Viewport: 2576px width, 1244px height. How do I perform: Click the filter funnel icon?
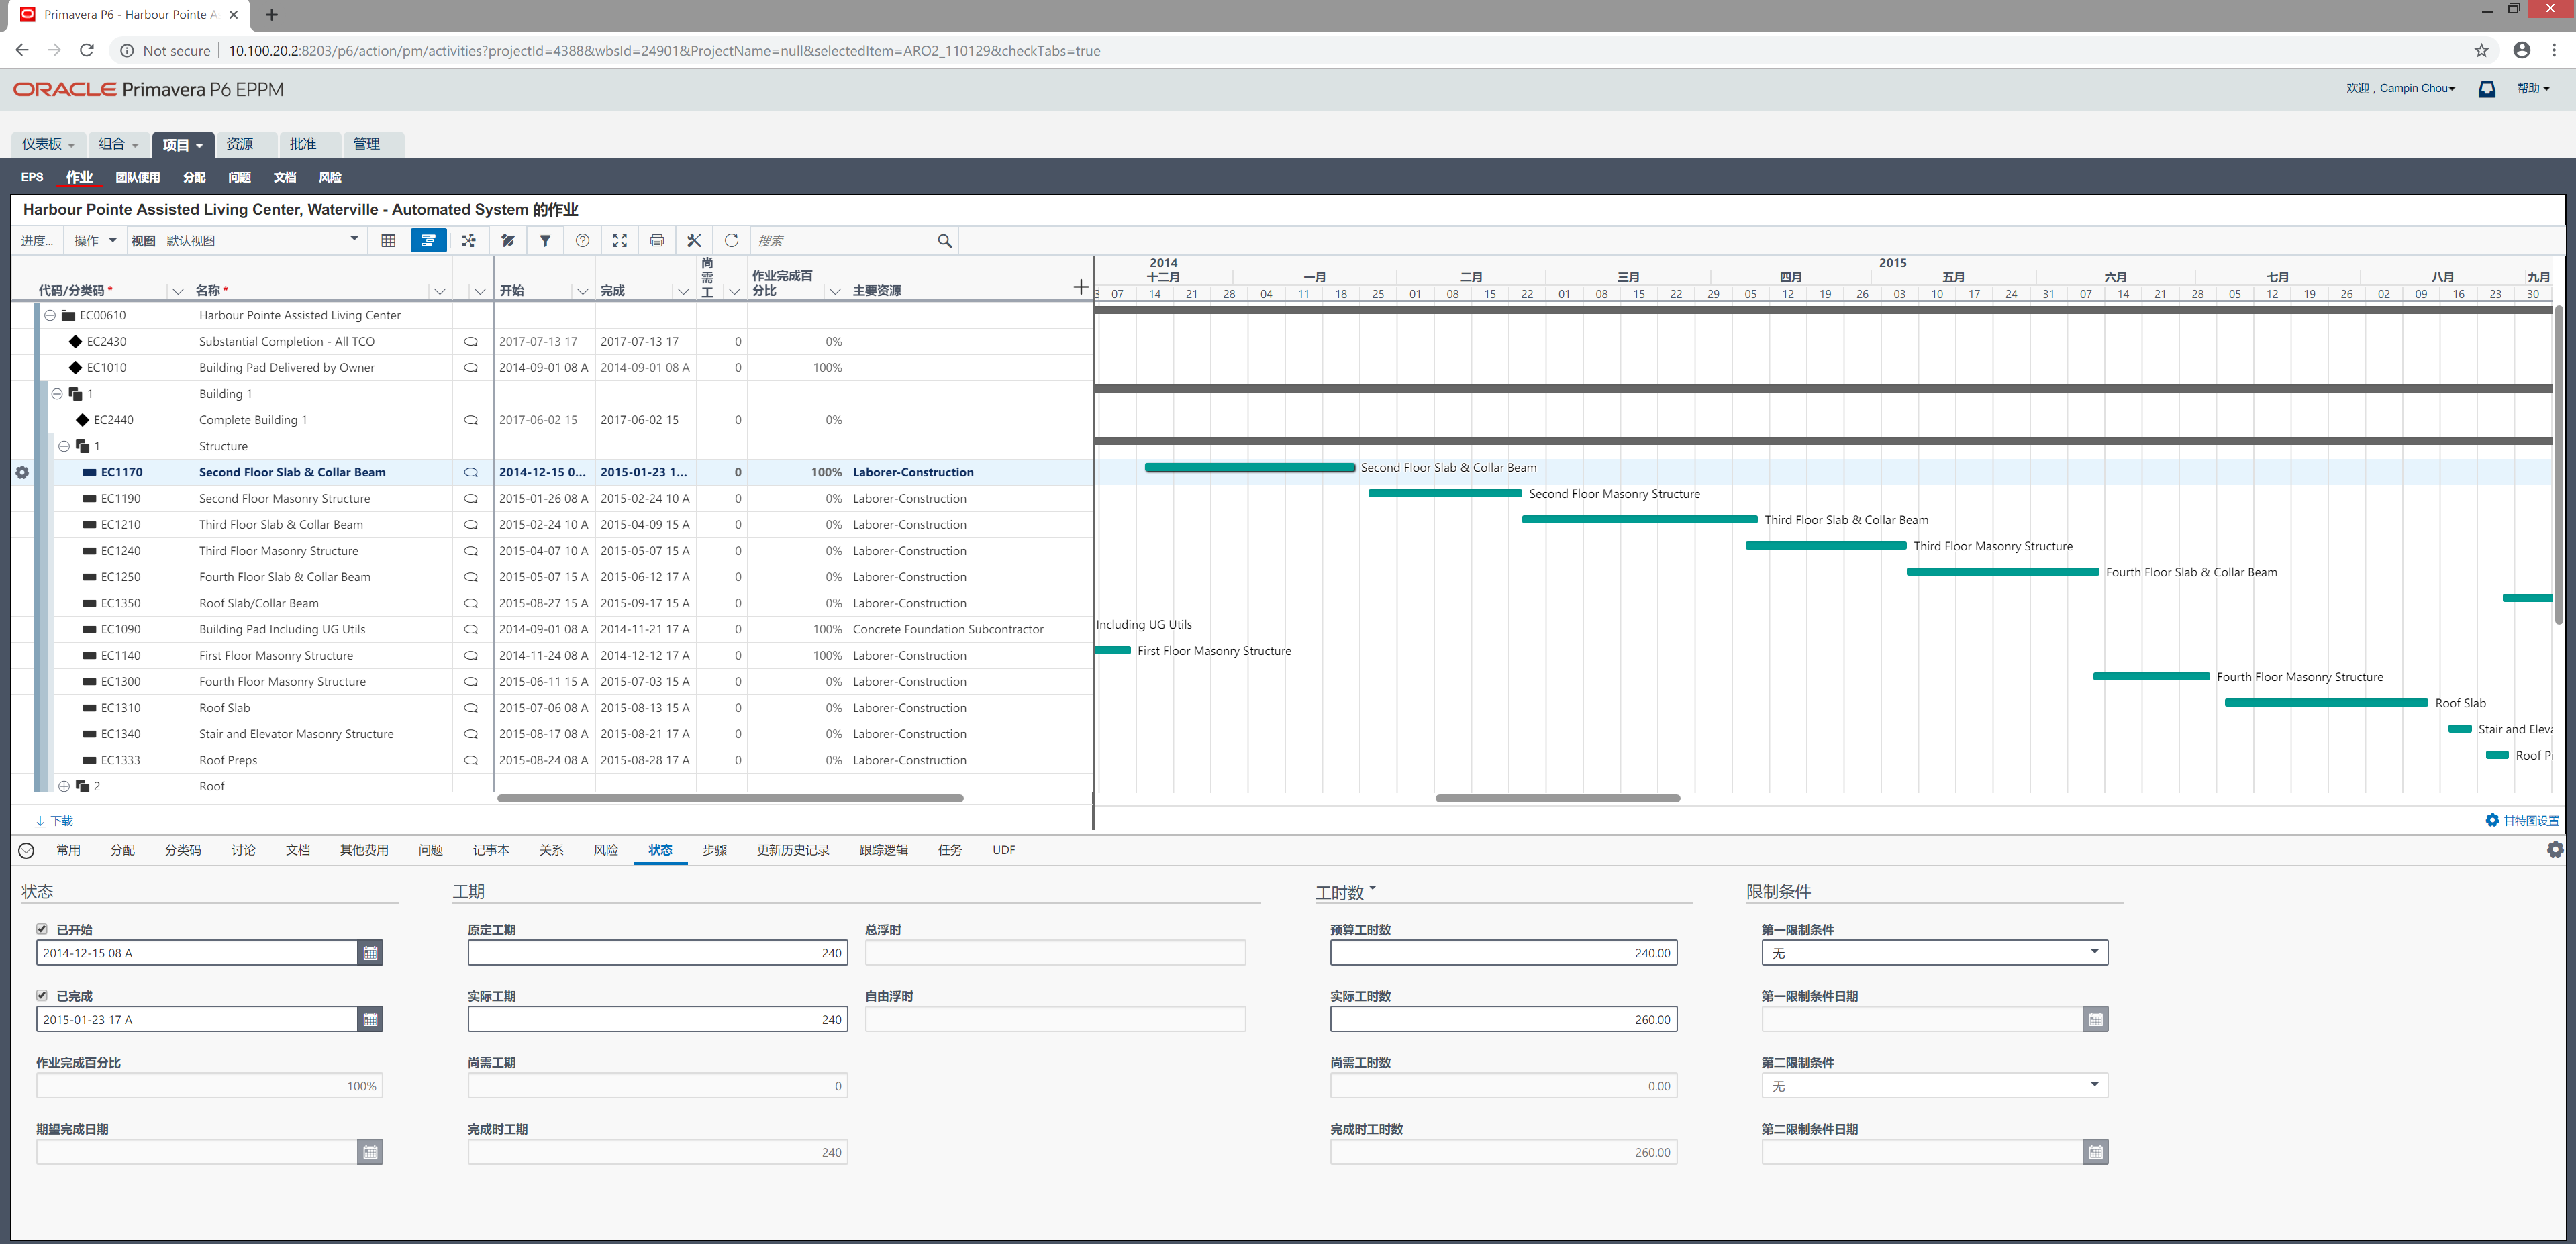[x=545, y=240]
